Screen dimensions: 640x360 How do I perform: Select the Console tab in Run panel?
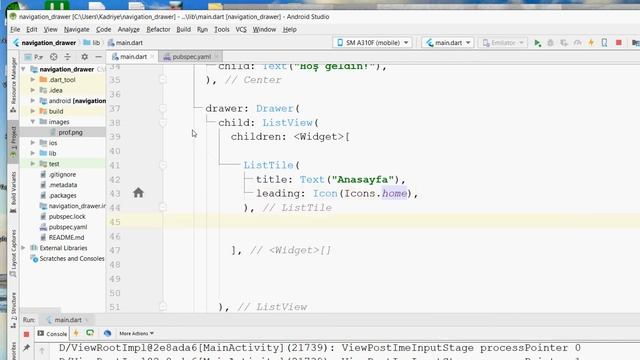click(52, 333)
